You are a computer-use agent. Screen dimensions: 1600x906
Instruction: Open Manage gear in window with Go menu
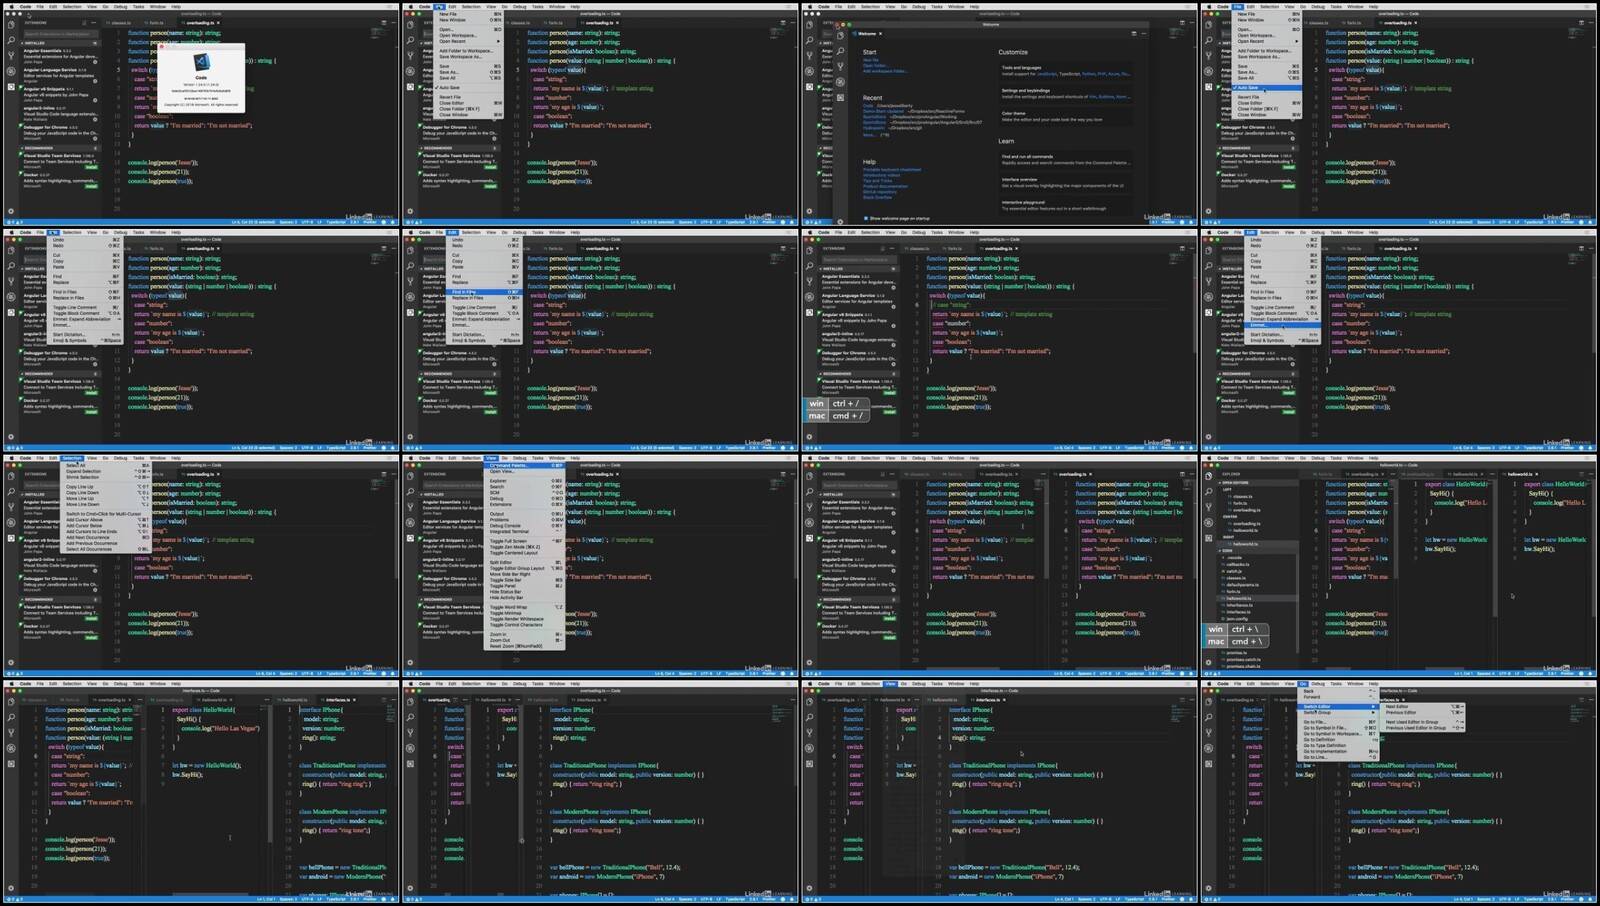(x=1208, y=888)
